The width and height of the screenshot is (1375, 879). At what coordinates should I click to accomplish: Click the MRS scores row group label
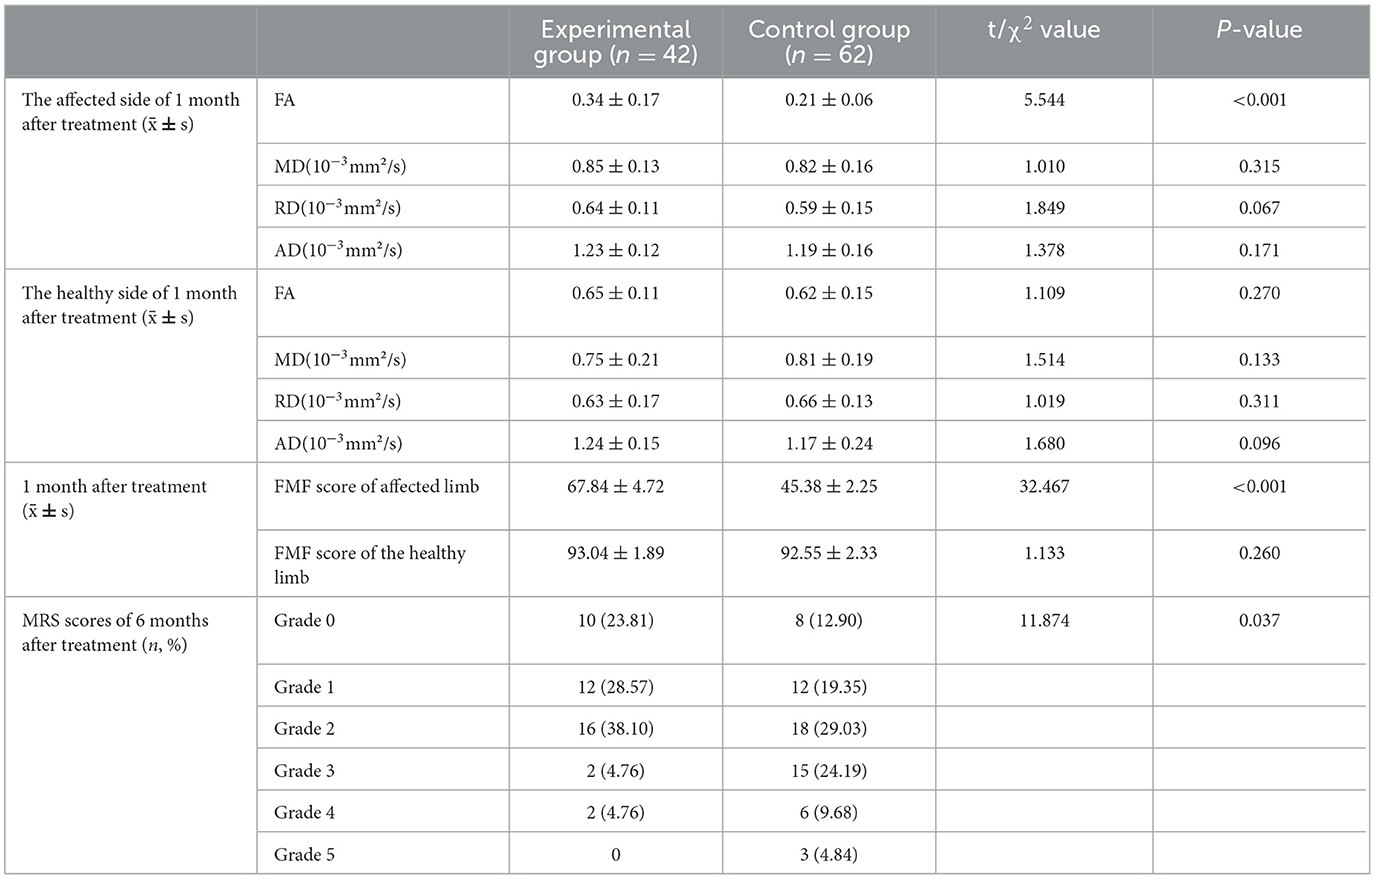pos(116,632)
